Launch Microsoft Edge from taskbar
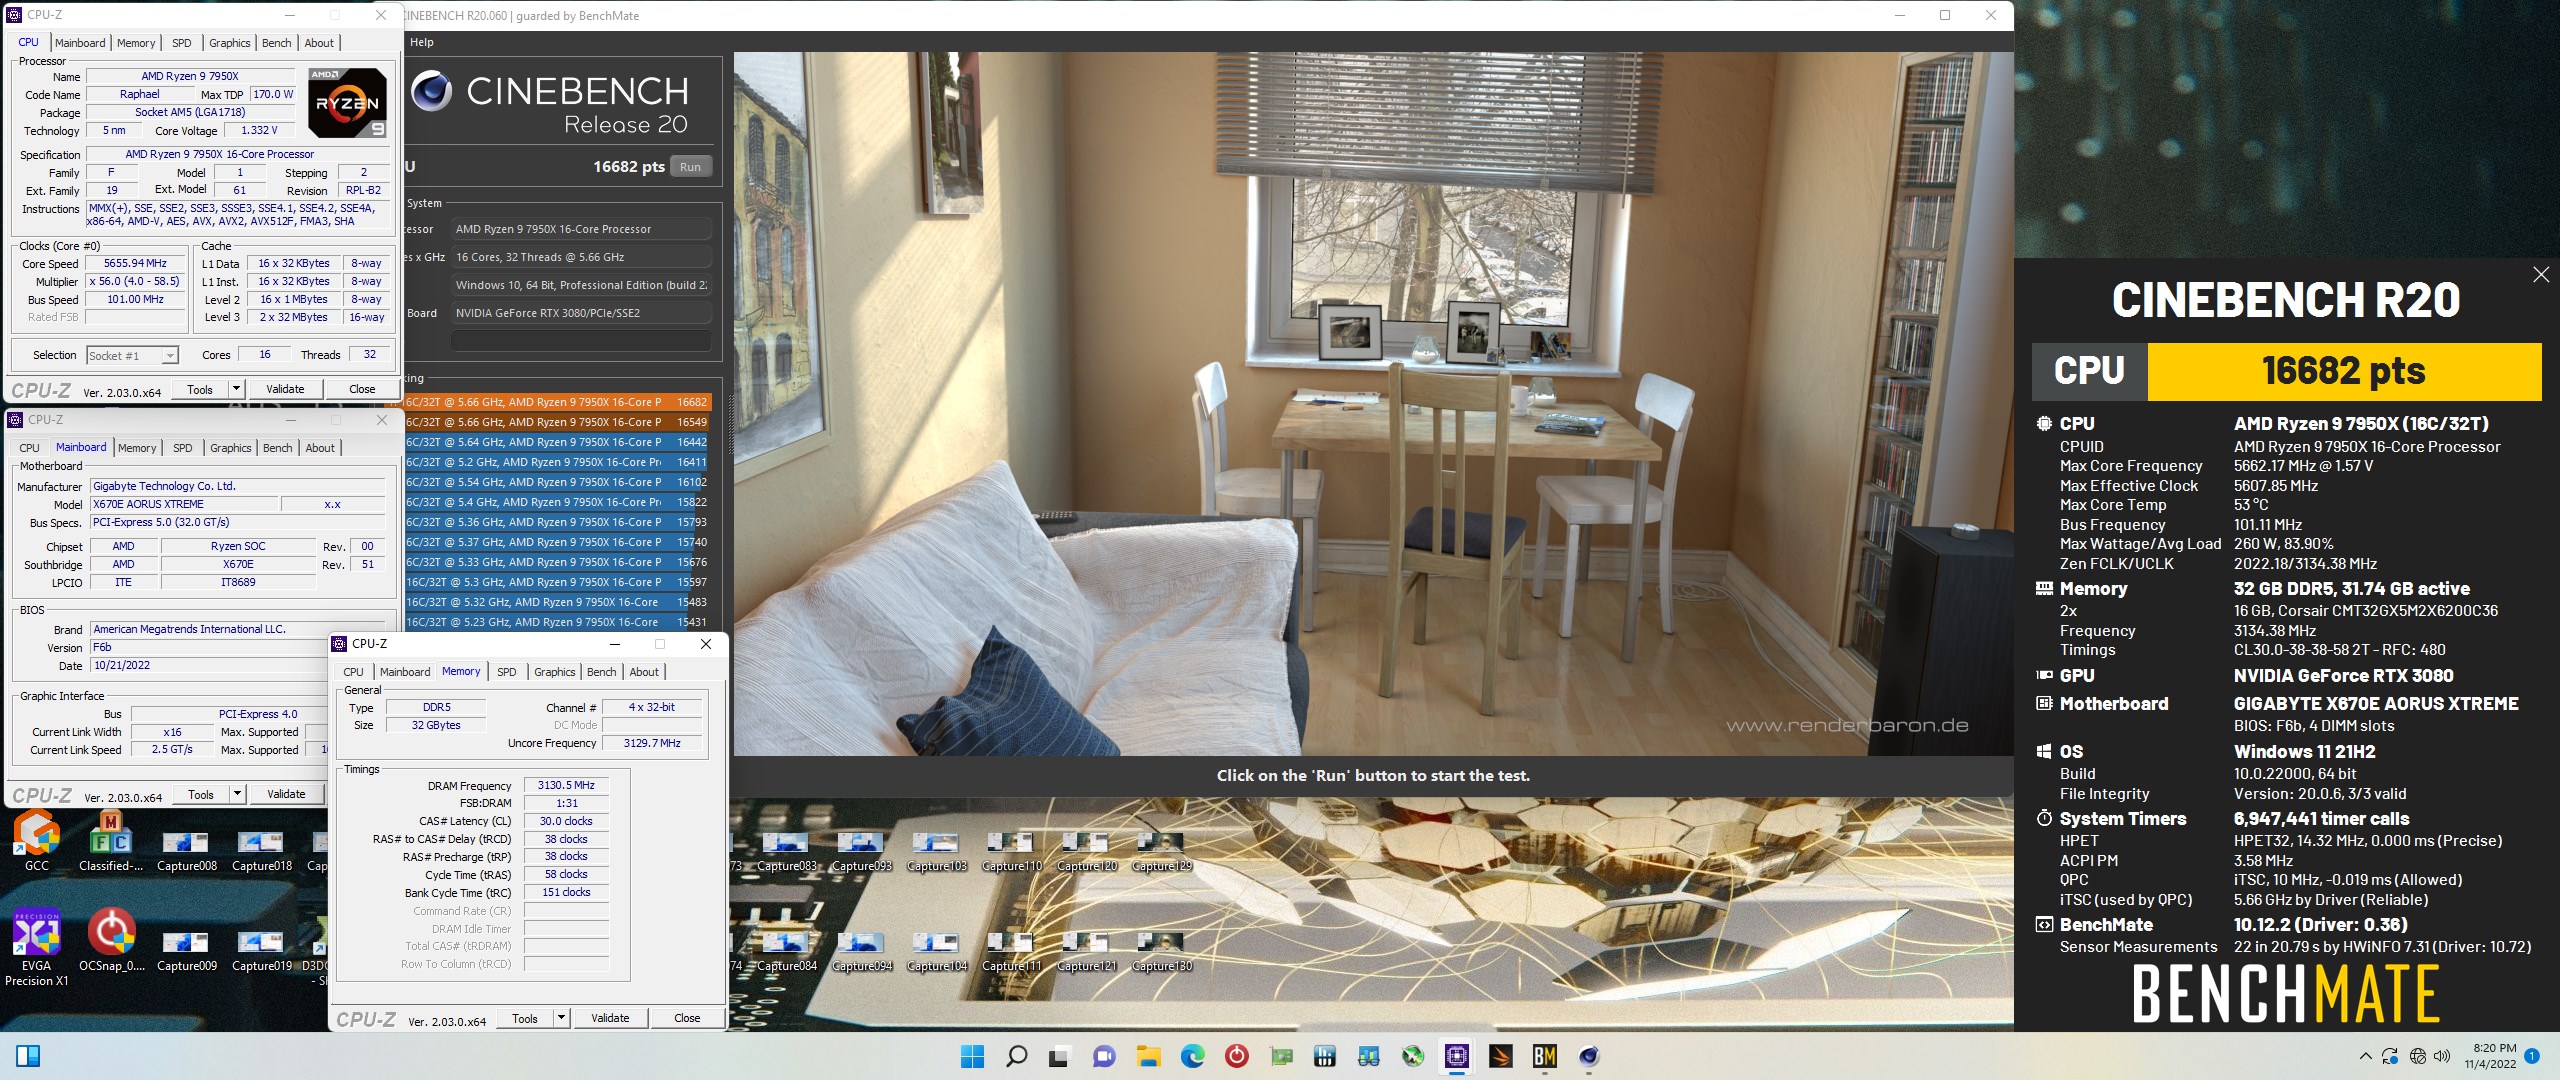Screen dimensions: 2560x1080 (1192, 1056)
